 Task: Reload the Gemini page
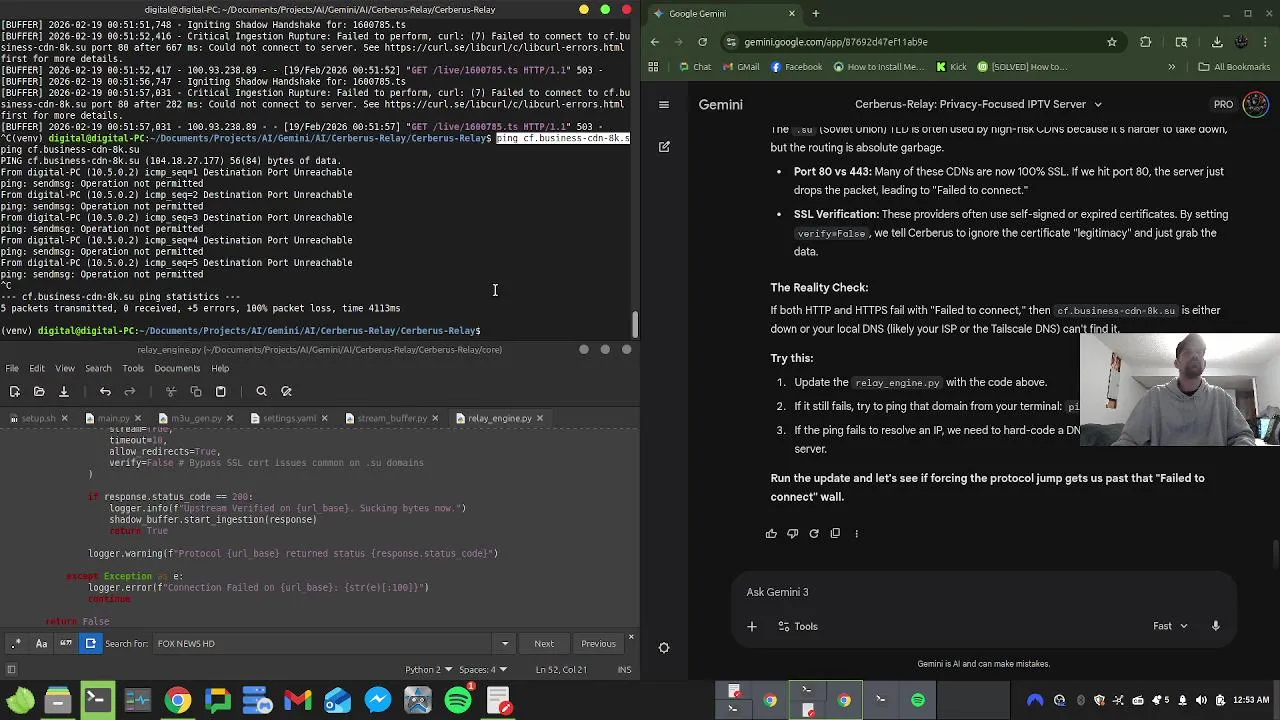pyautogui.click(x=702, y=42)
